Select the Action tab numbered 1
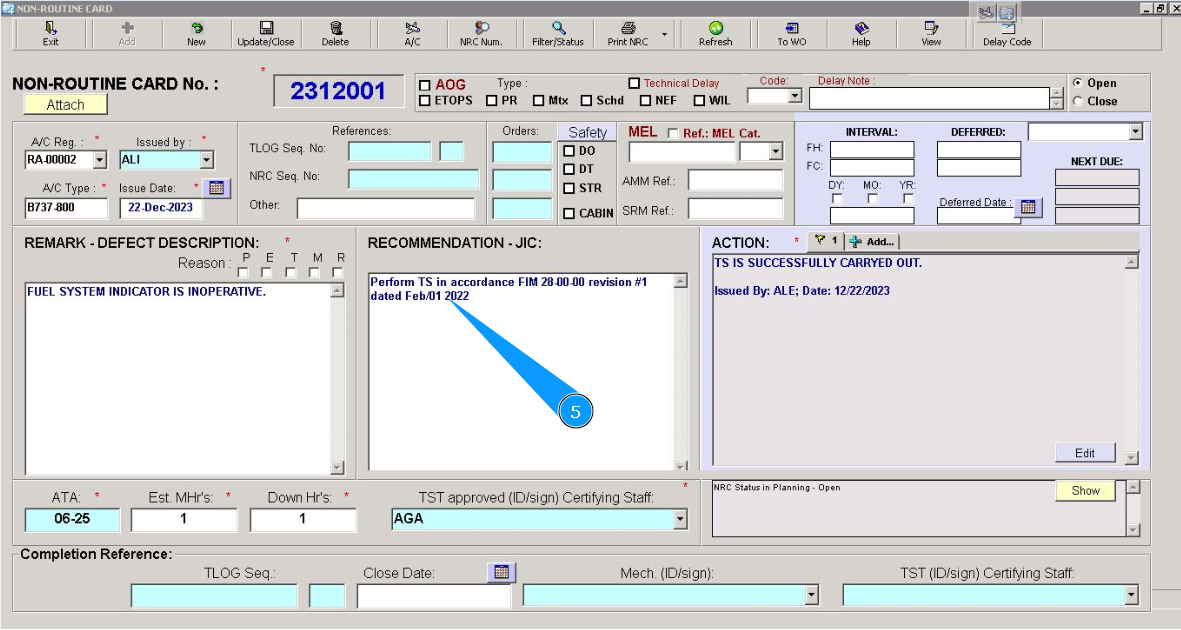 pos(825,241)
